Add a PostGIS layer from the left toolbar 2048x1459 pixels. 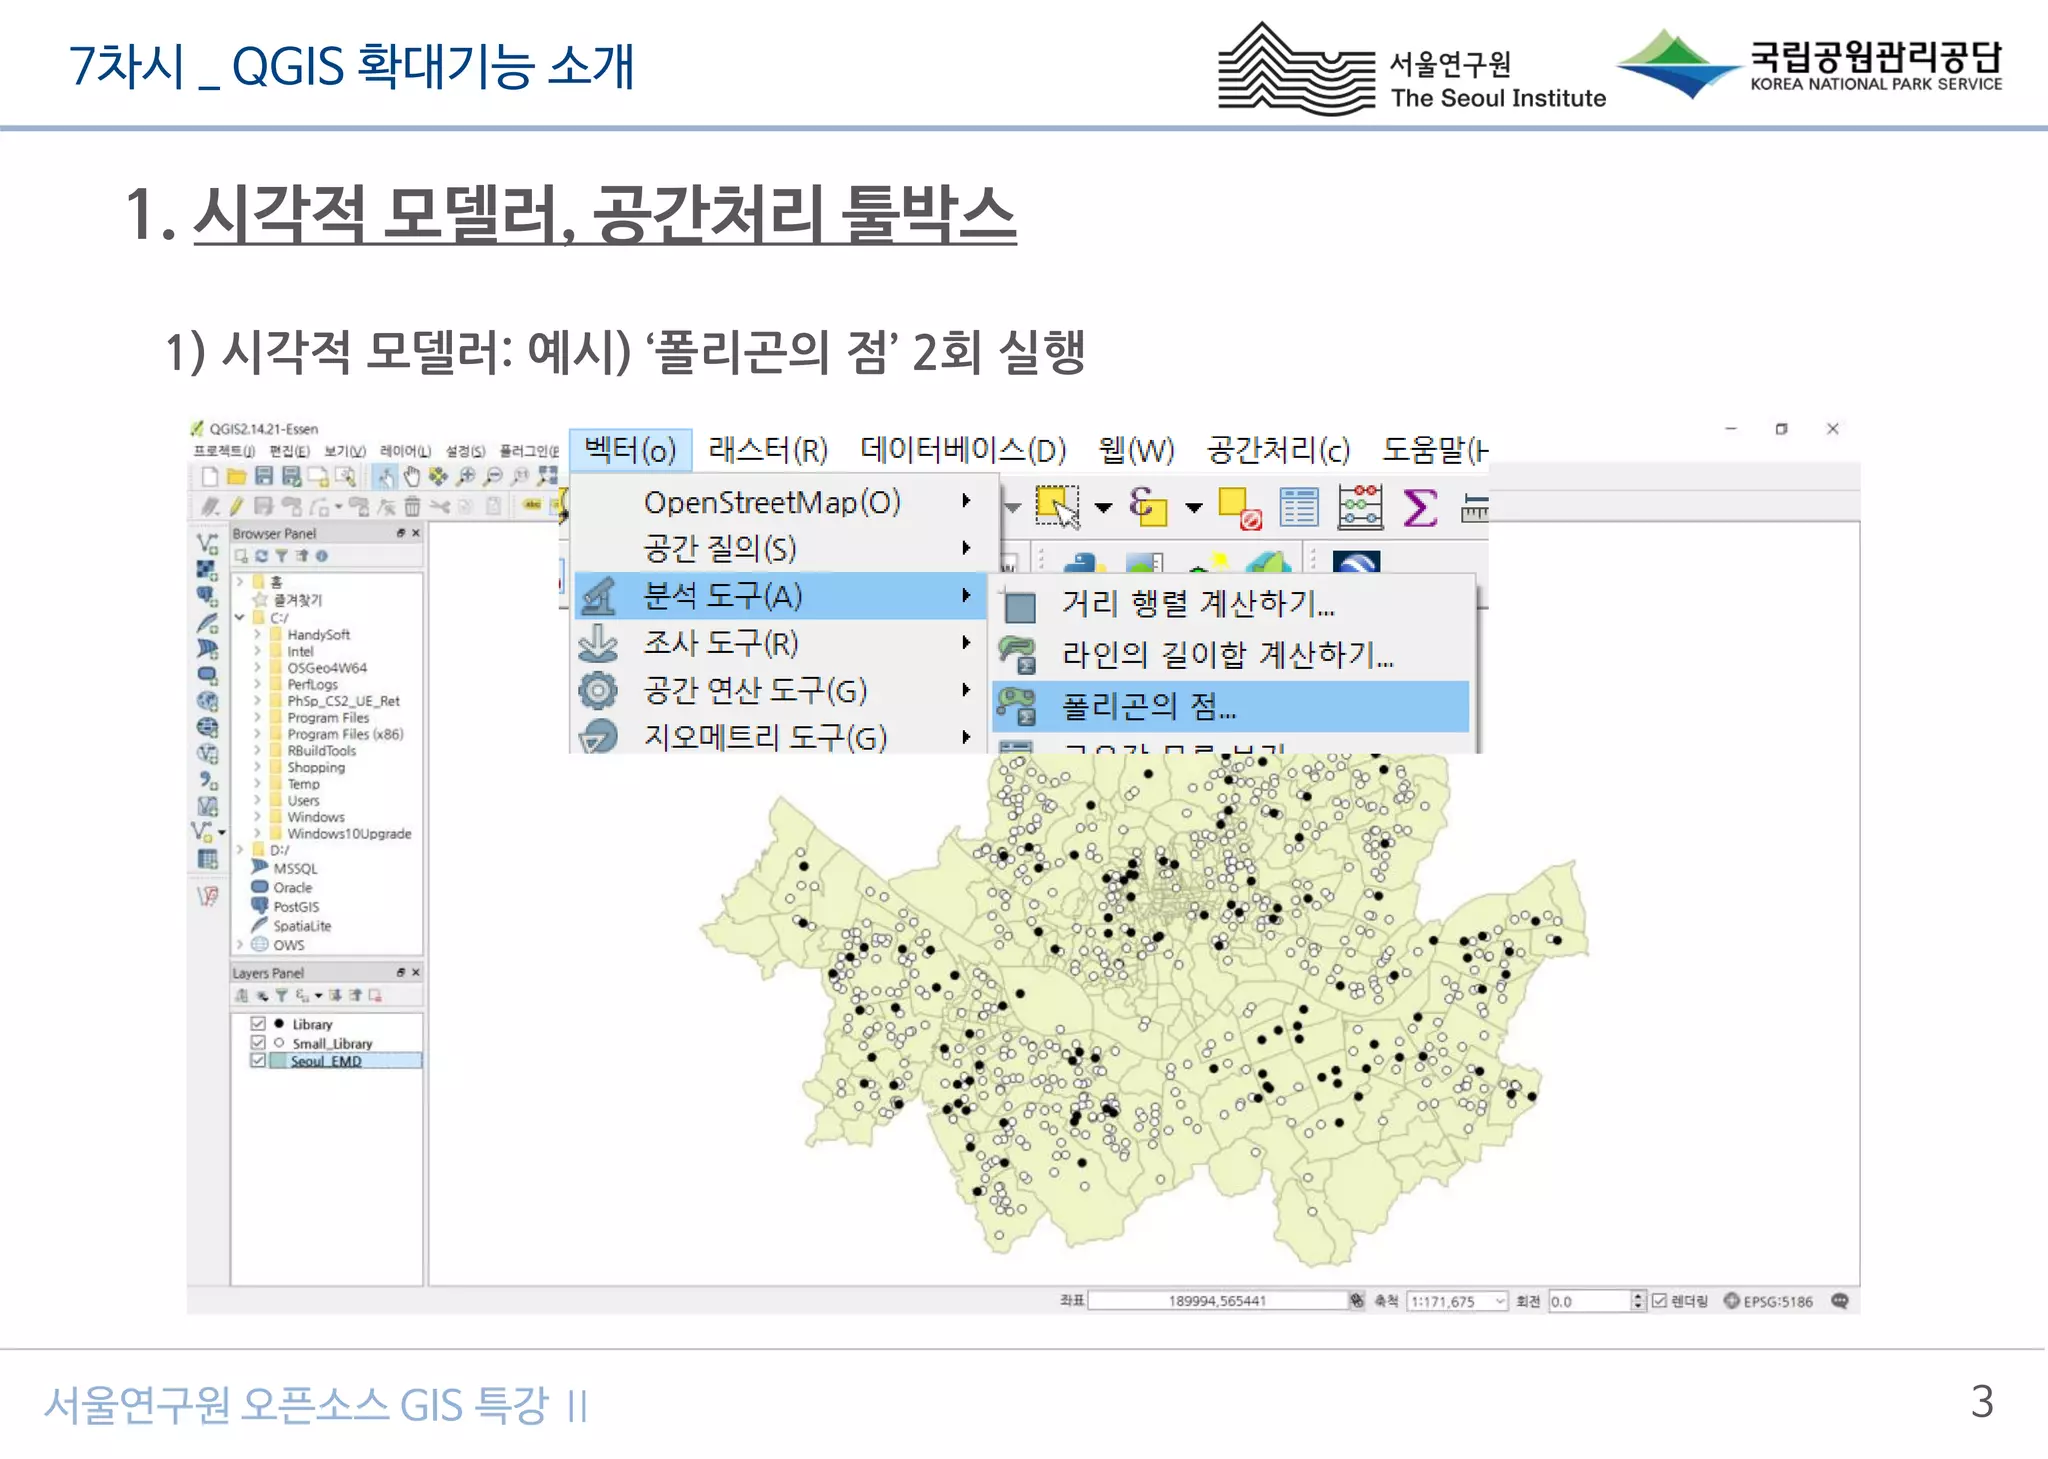pos(207,596)
